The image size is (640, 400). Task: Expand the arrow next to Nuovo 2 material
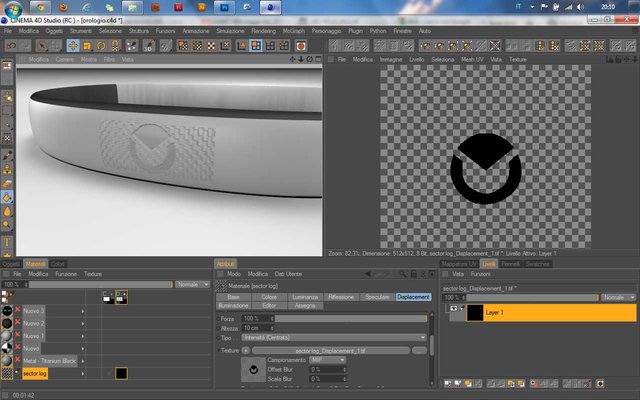82,324
